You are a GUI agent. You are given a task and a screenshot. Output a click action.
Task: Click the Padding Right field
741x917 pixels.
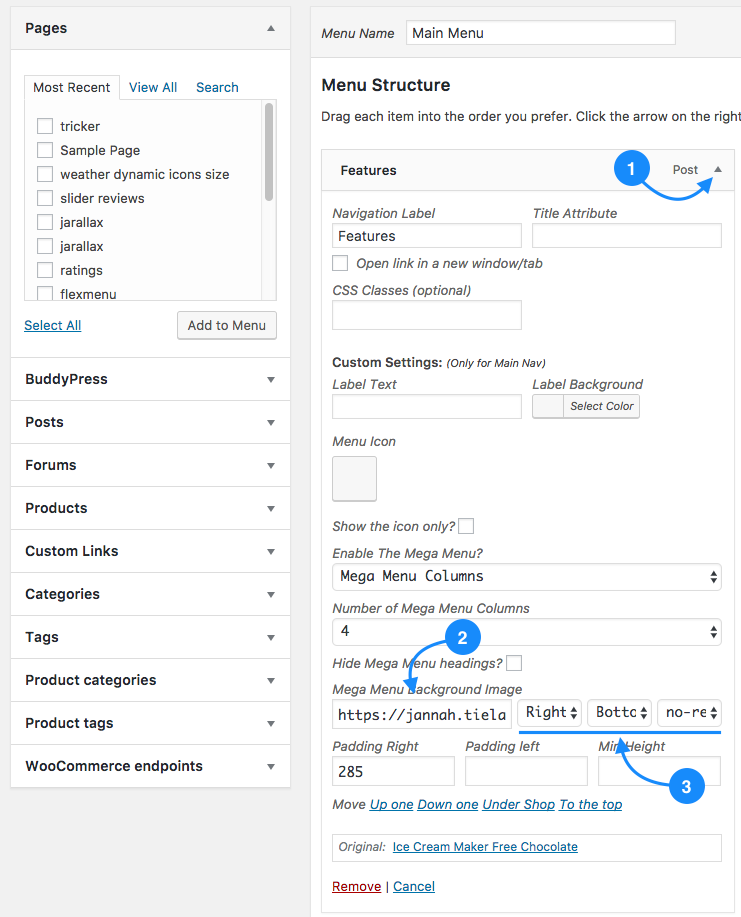pos(394,771)
